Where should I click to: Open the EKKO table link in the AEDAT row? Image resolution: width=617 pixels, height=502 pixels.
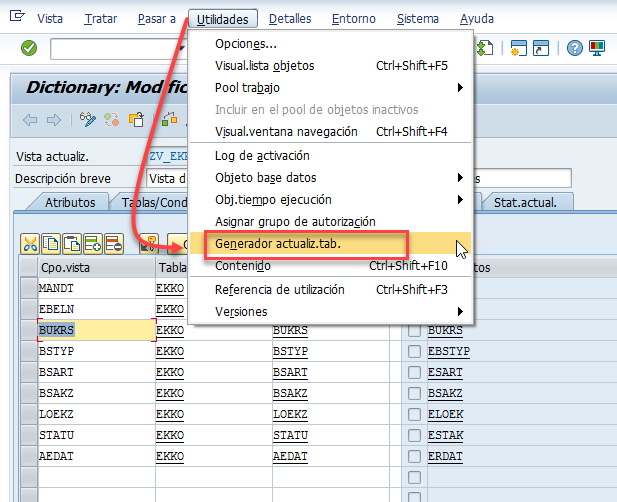pyautogui.click(x=170, y=456)
